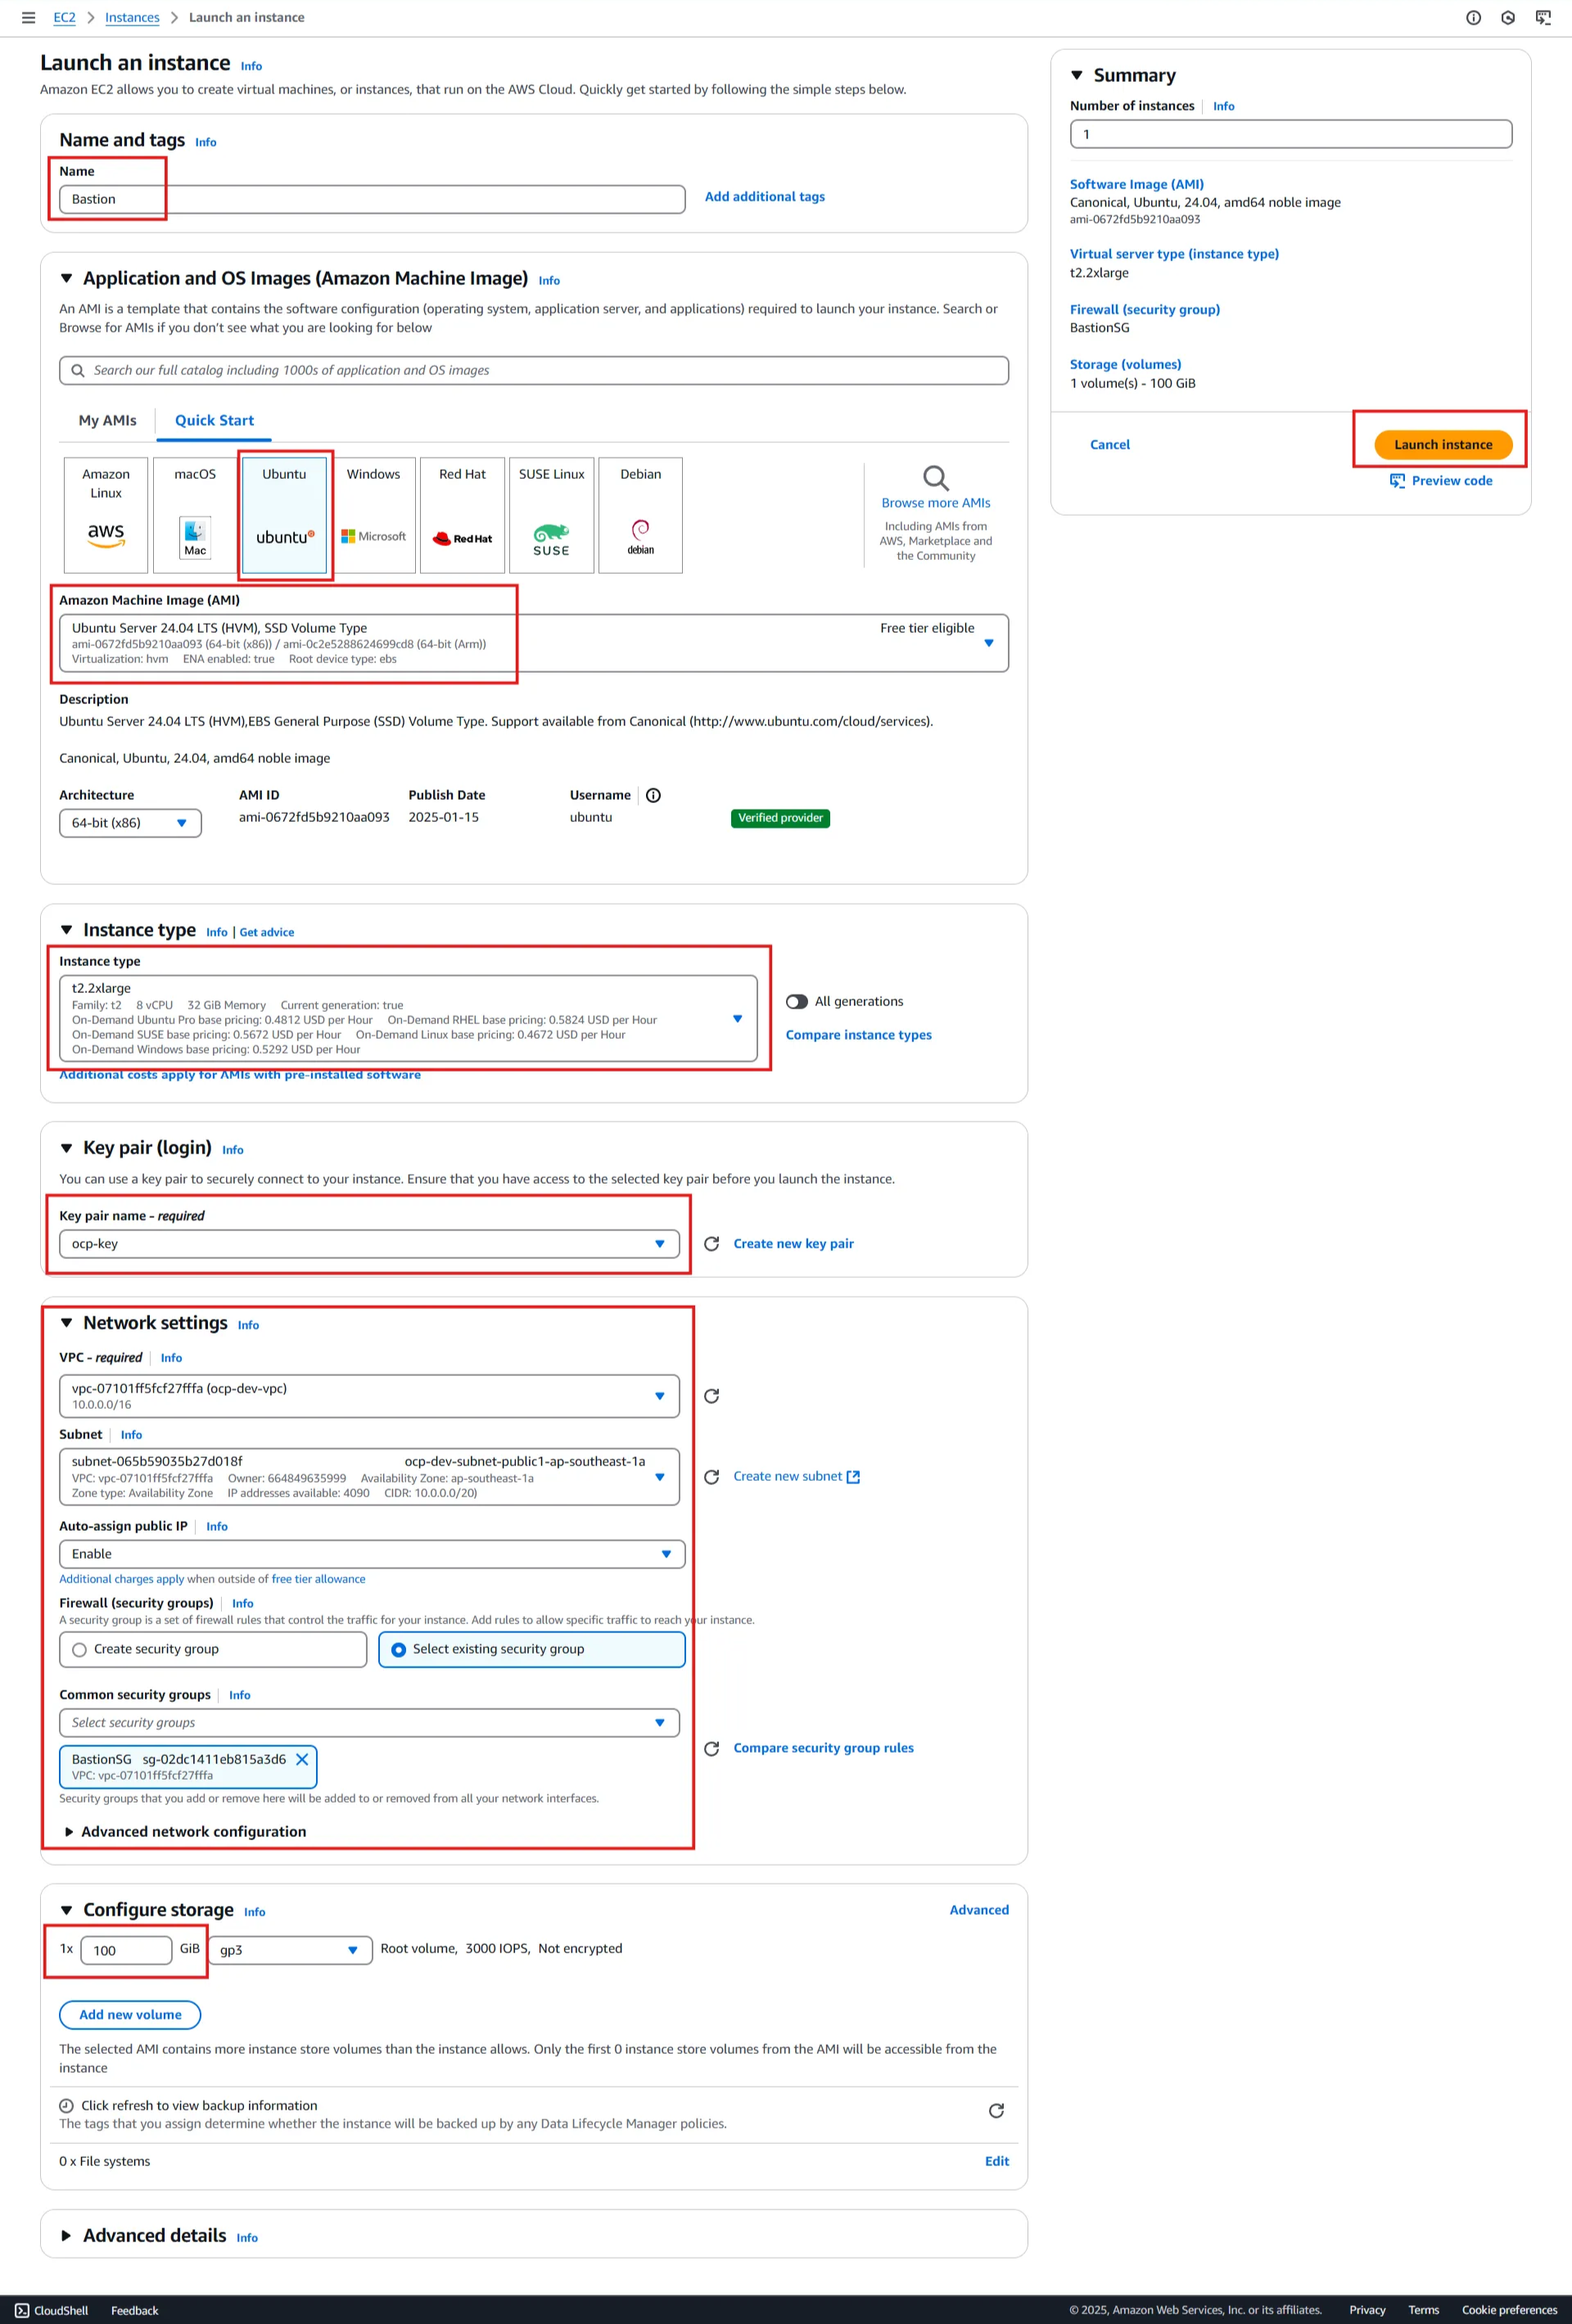Select the Ubuntu AMI tile

(x=285, y=515)
